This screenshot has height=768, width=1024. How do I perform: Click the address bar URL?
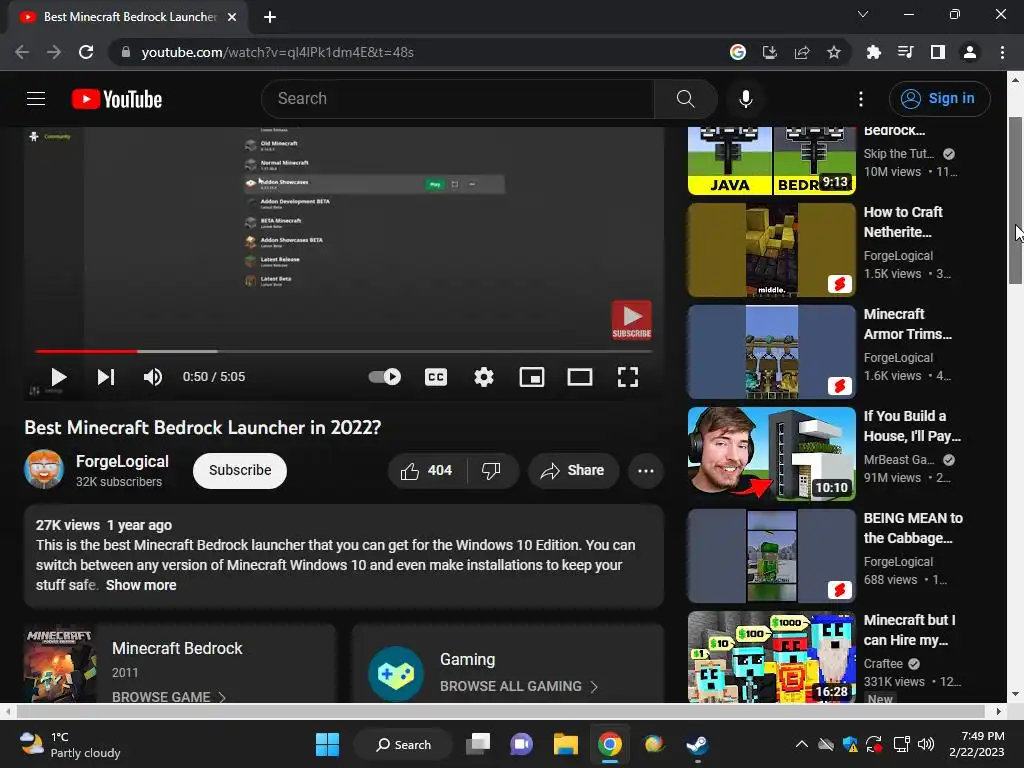pyautogui.click(x=278, y=52)
